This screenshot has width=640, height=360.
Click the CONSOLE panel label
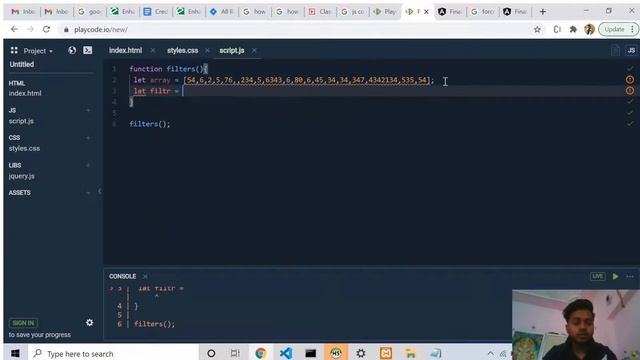(122, 276)
